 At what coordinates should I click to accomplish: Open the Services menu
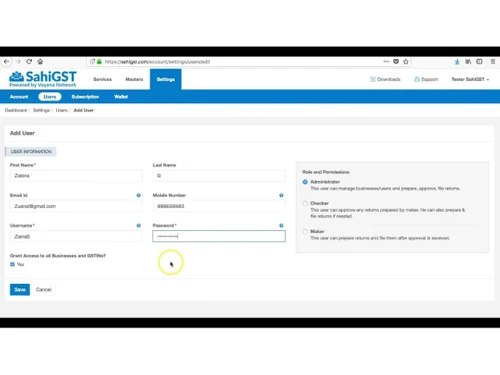102,79
